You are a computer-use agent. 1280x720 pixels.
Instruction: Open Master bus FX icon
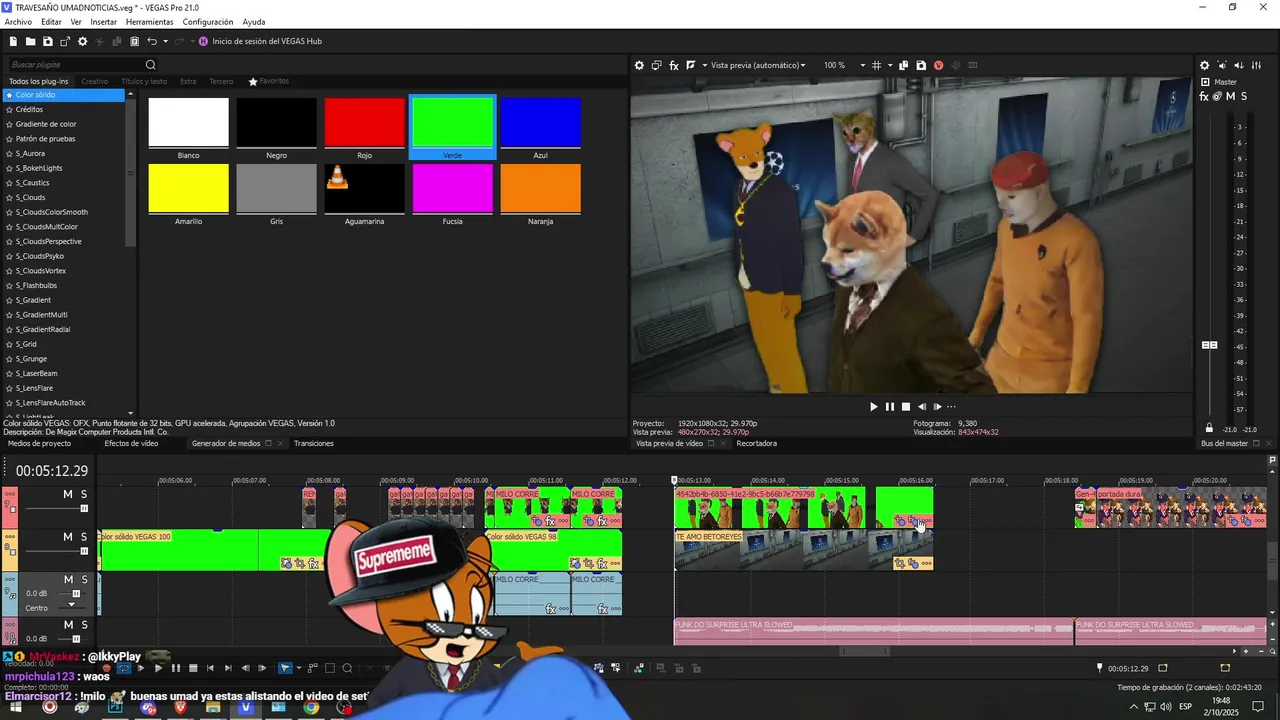(x=1205, y=96)
